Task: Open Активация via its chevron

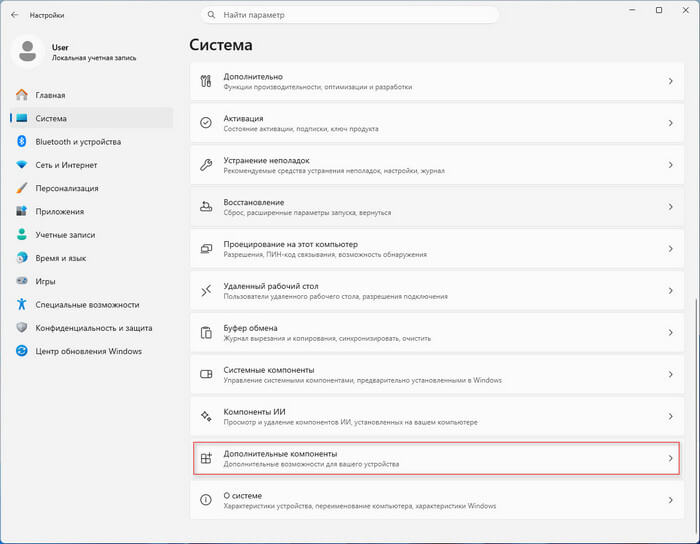Action: [670, 123]
